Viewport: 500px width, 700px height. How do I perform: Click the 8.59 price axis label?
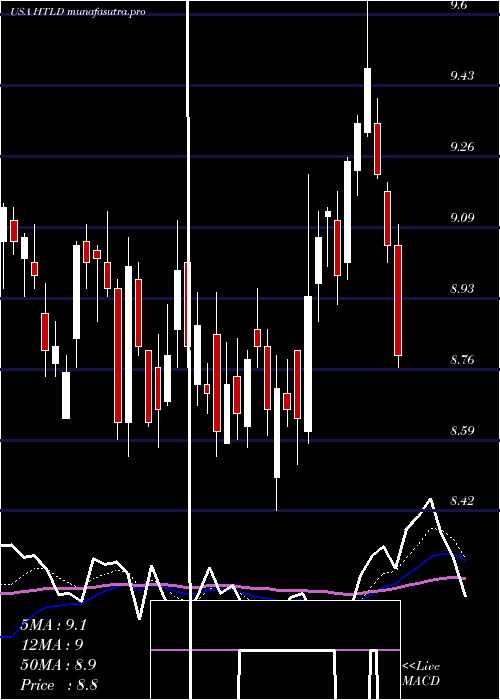click(x=462, y=430)
